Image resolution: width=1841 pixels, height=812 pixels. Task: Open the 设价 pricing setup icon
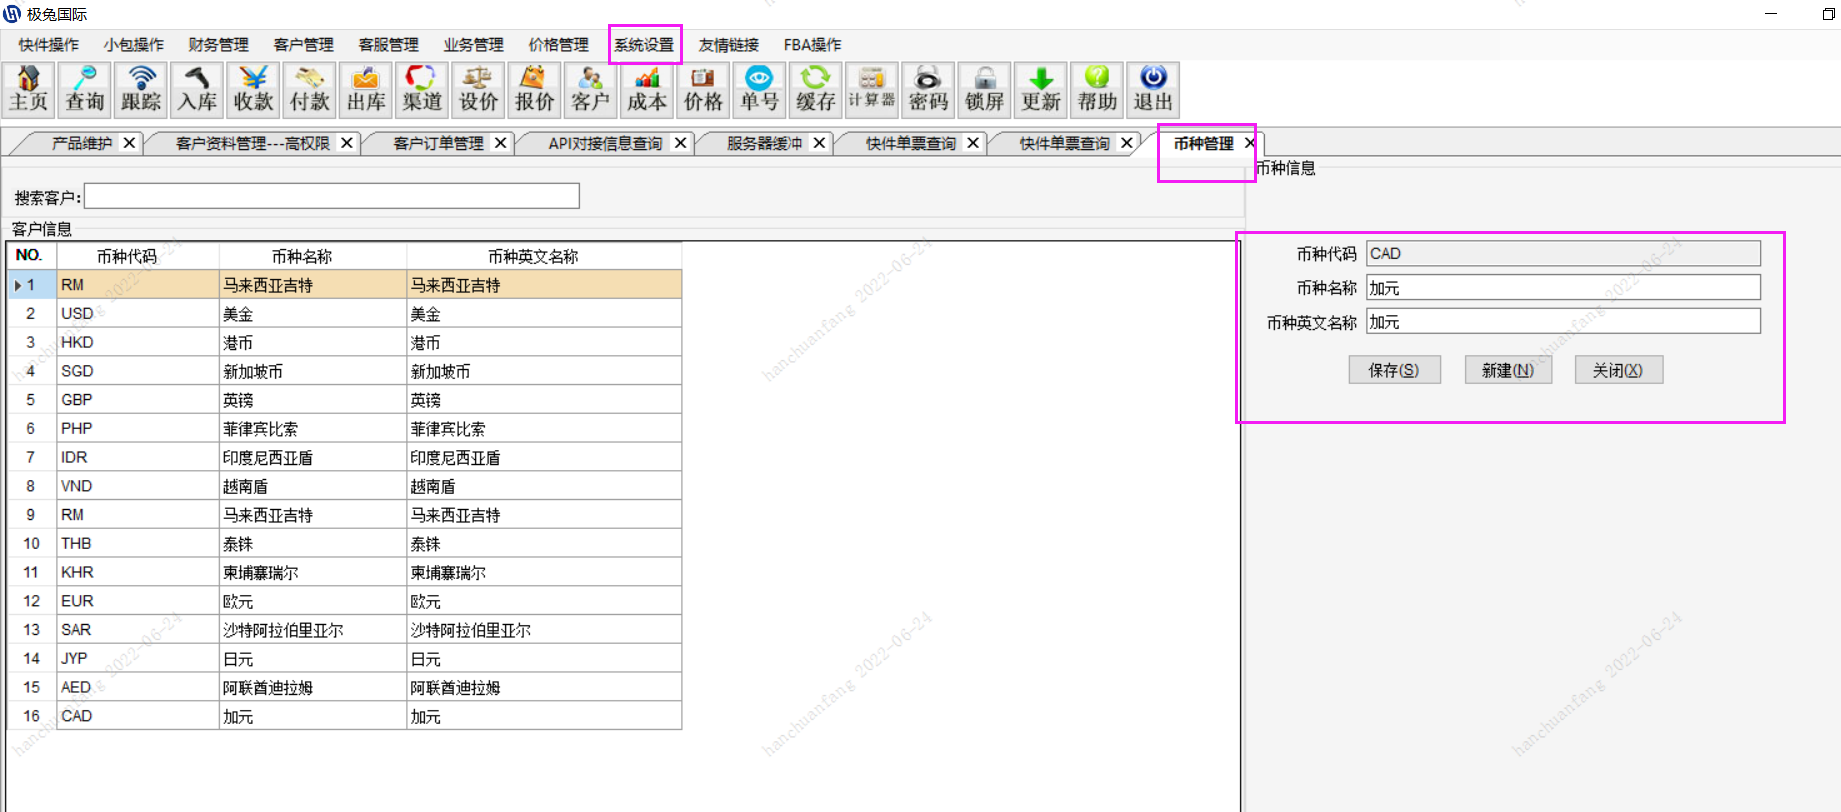tap(478, 90)
